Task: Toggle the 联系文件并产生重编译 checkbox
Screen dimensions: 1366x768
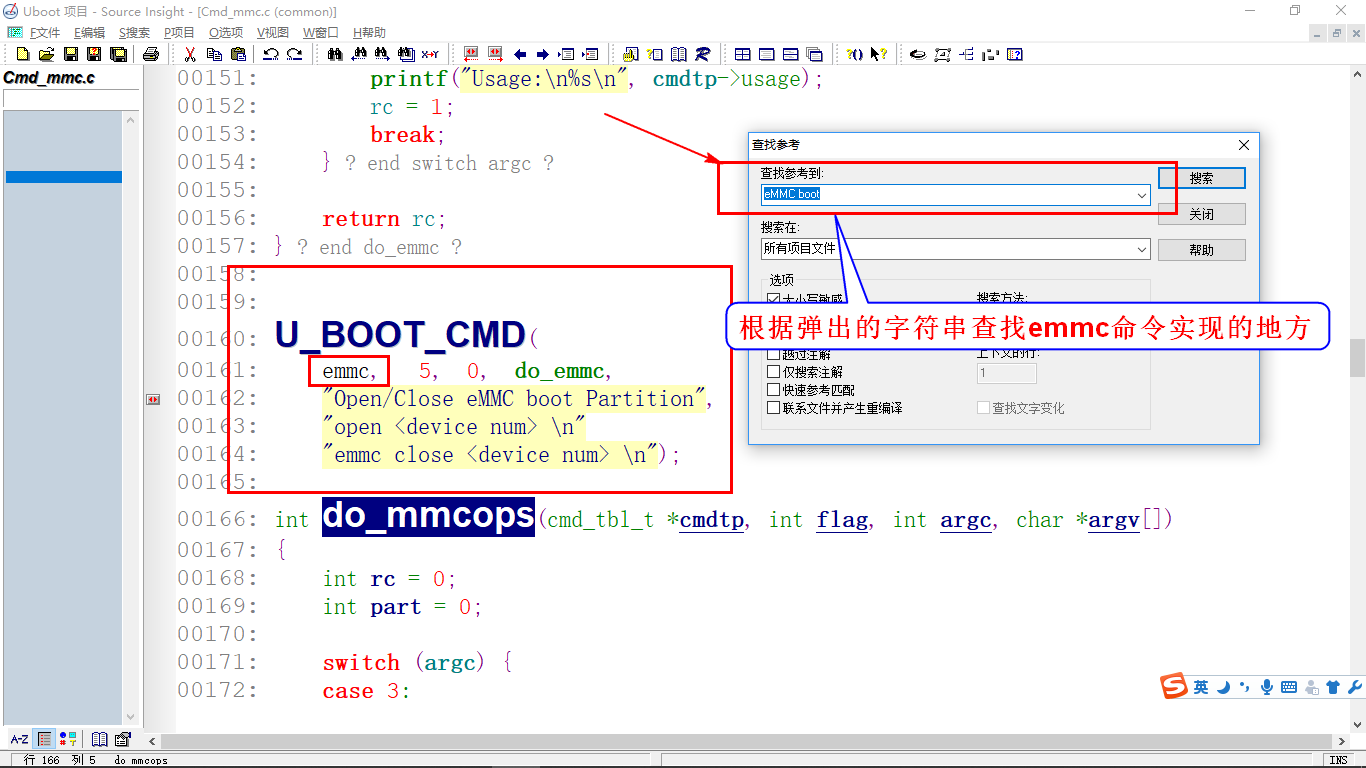Action: (x=773, y=408)
